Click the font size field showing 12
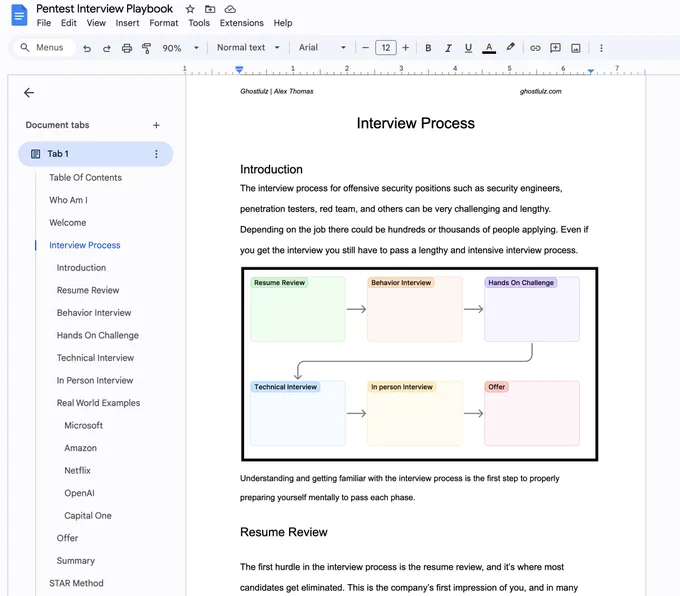Viewport: 680px width, 596px height. (x=386, y=48)
